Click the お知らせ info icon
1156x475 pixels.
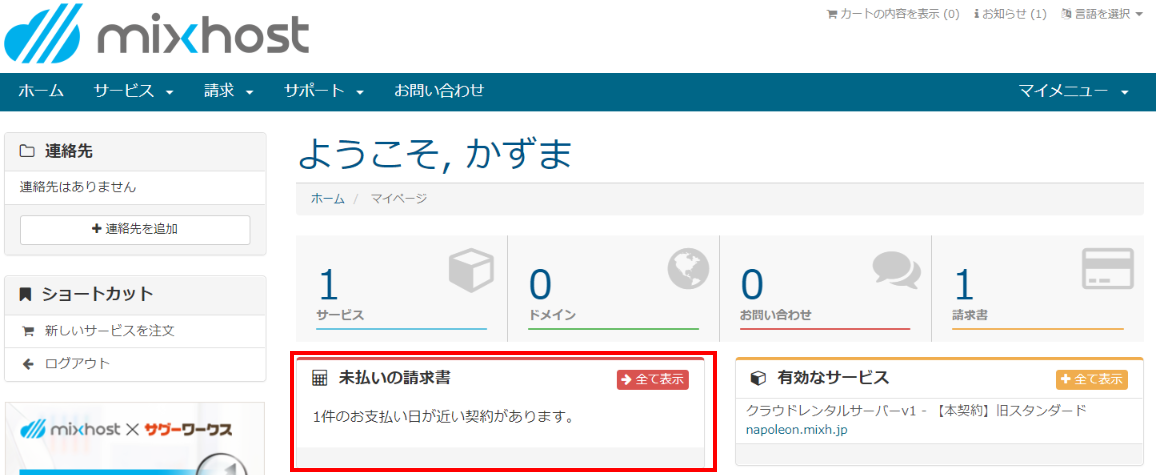[977, 14]
